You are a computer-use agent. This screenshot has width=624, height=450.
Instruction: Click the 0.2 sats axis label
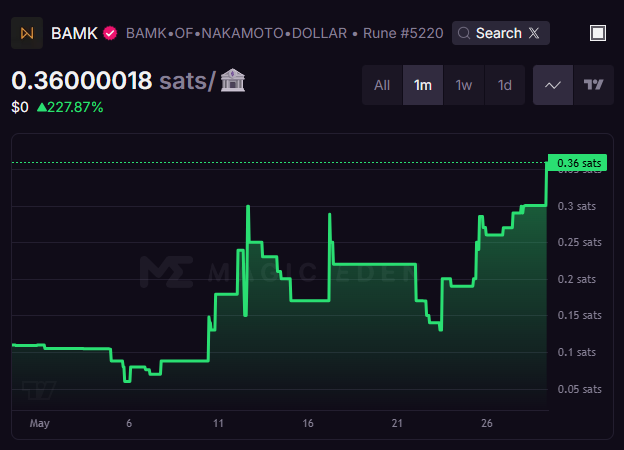click(x=577, y=279)
